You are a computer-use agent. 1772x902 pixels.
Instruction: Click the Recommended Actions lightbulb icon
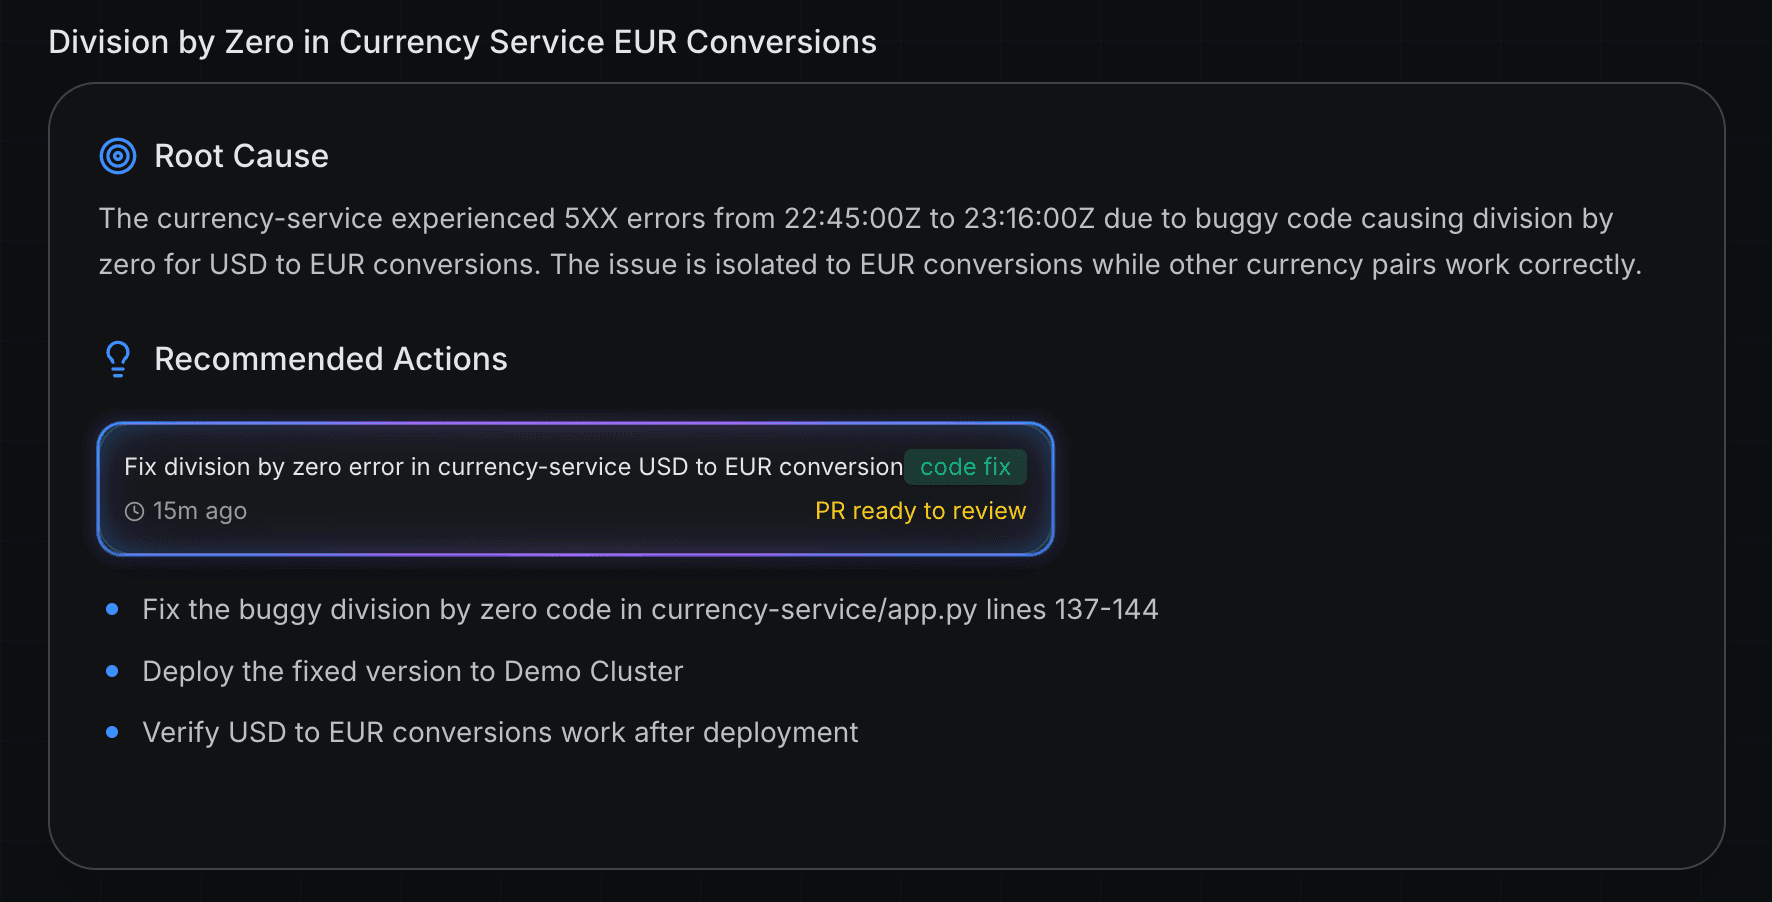118,359
